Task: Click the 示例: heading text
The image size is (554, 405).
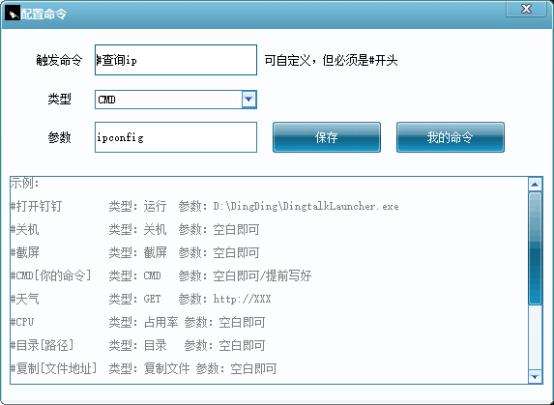Action: coord(25,183)
